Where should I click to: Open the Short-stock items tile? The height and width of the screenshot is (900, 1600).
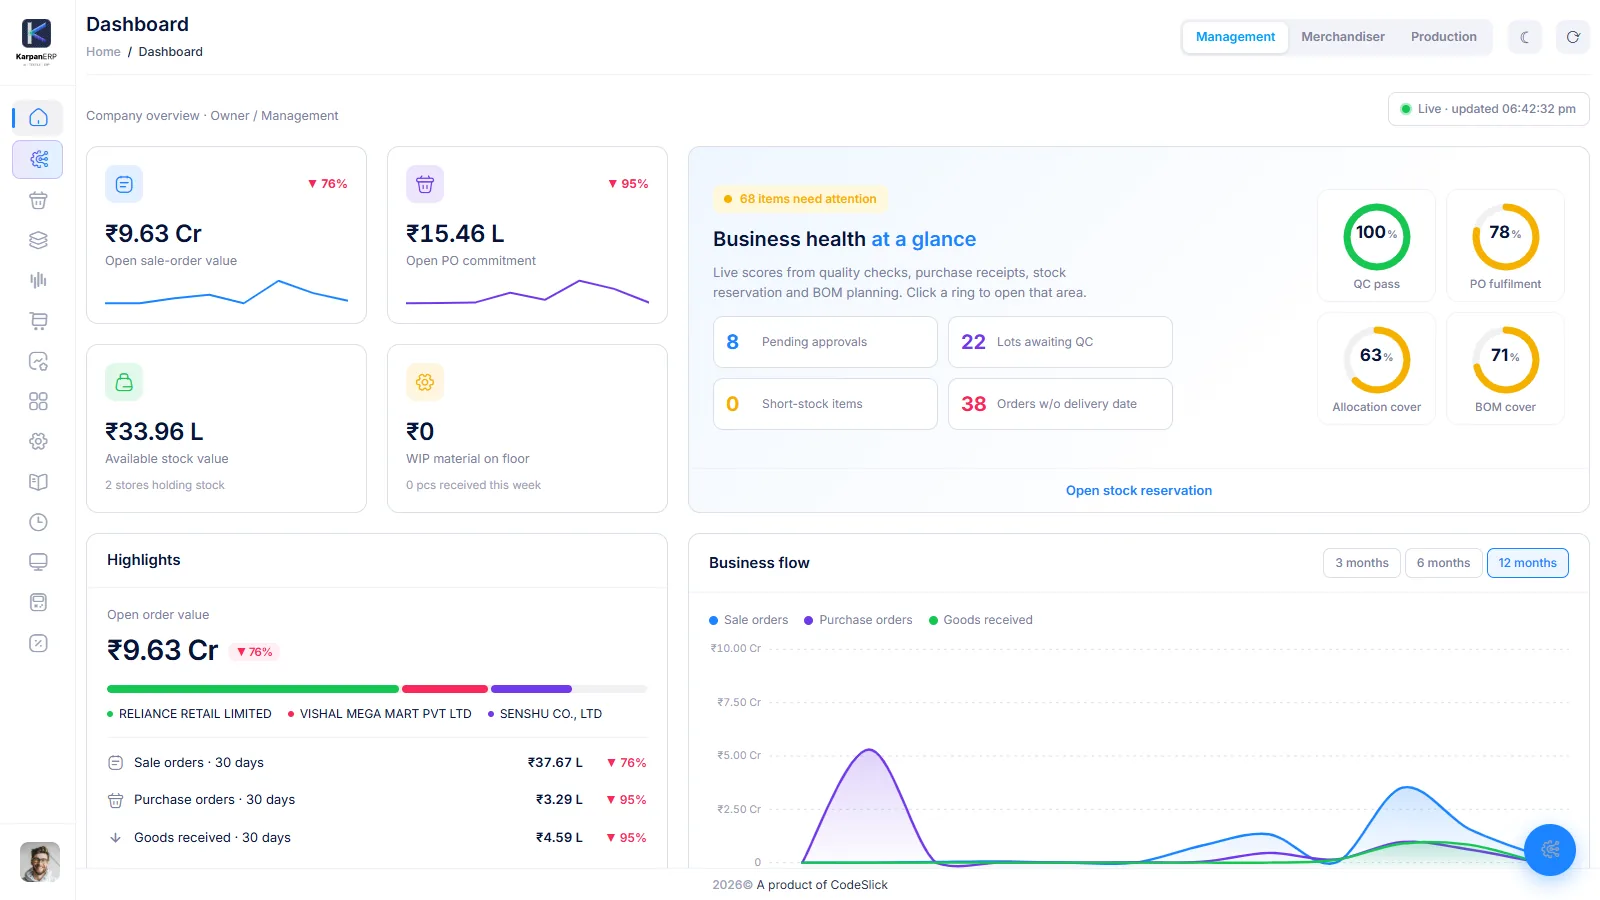tap(825, 404)
